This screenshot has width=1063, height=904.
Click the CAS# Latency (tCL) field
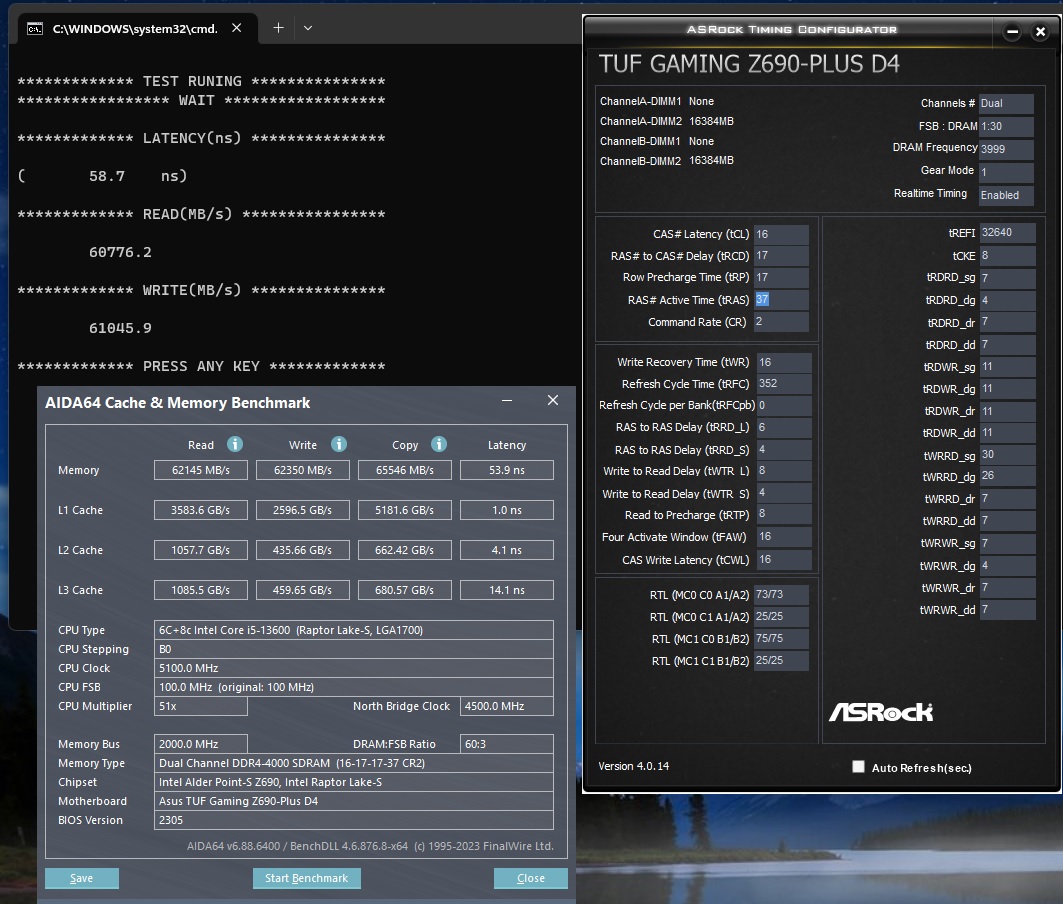782,234
